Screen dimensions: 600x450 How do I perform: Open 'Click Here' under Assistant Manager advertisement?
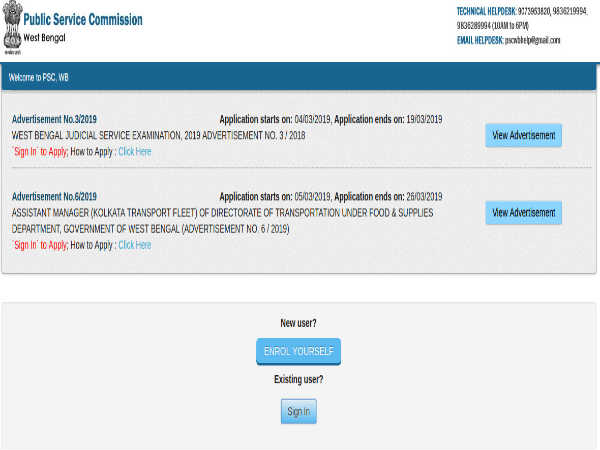click(135, 245)
